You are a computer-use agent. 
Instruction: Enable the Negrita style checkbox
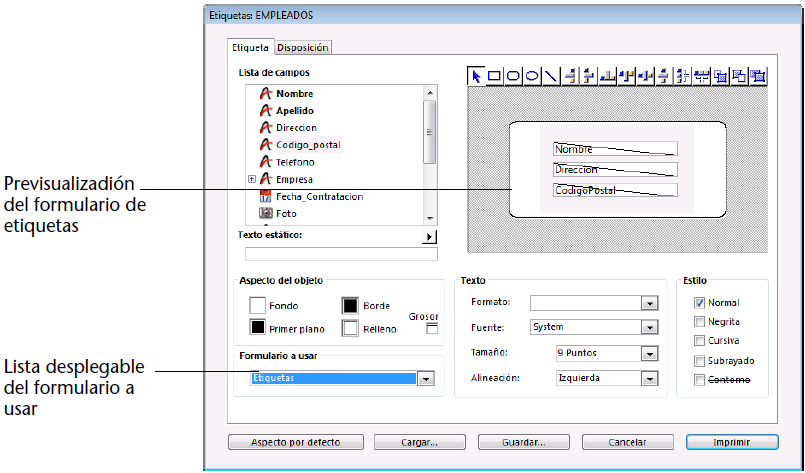pyautogui.click(x=699, y=322)
